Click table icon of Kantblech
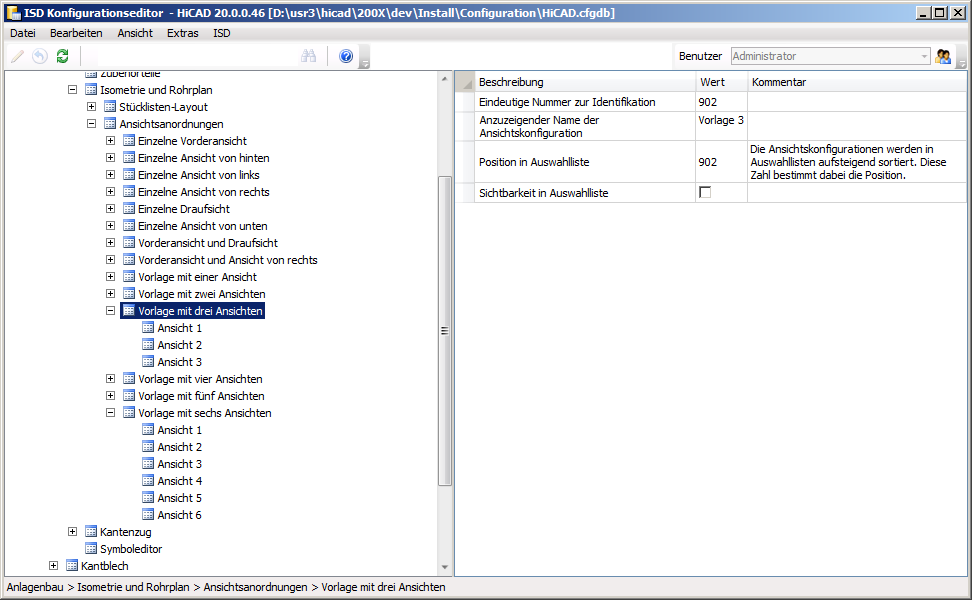Image resolution: width=972 pixels, height=600 pixels. pos(72,565)
